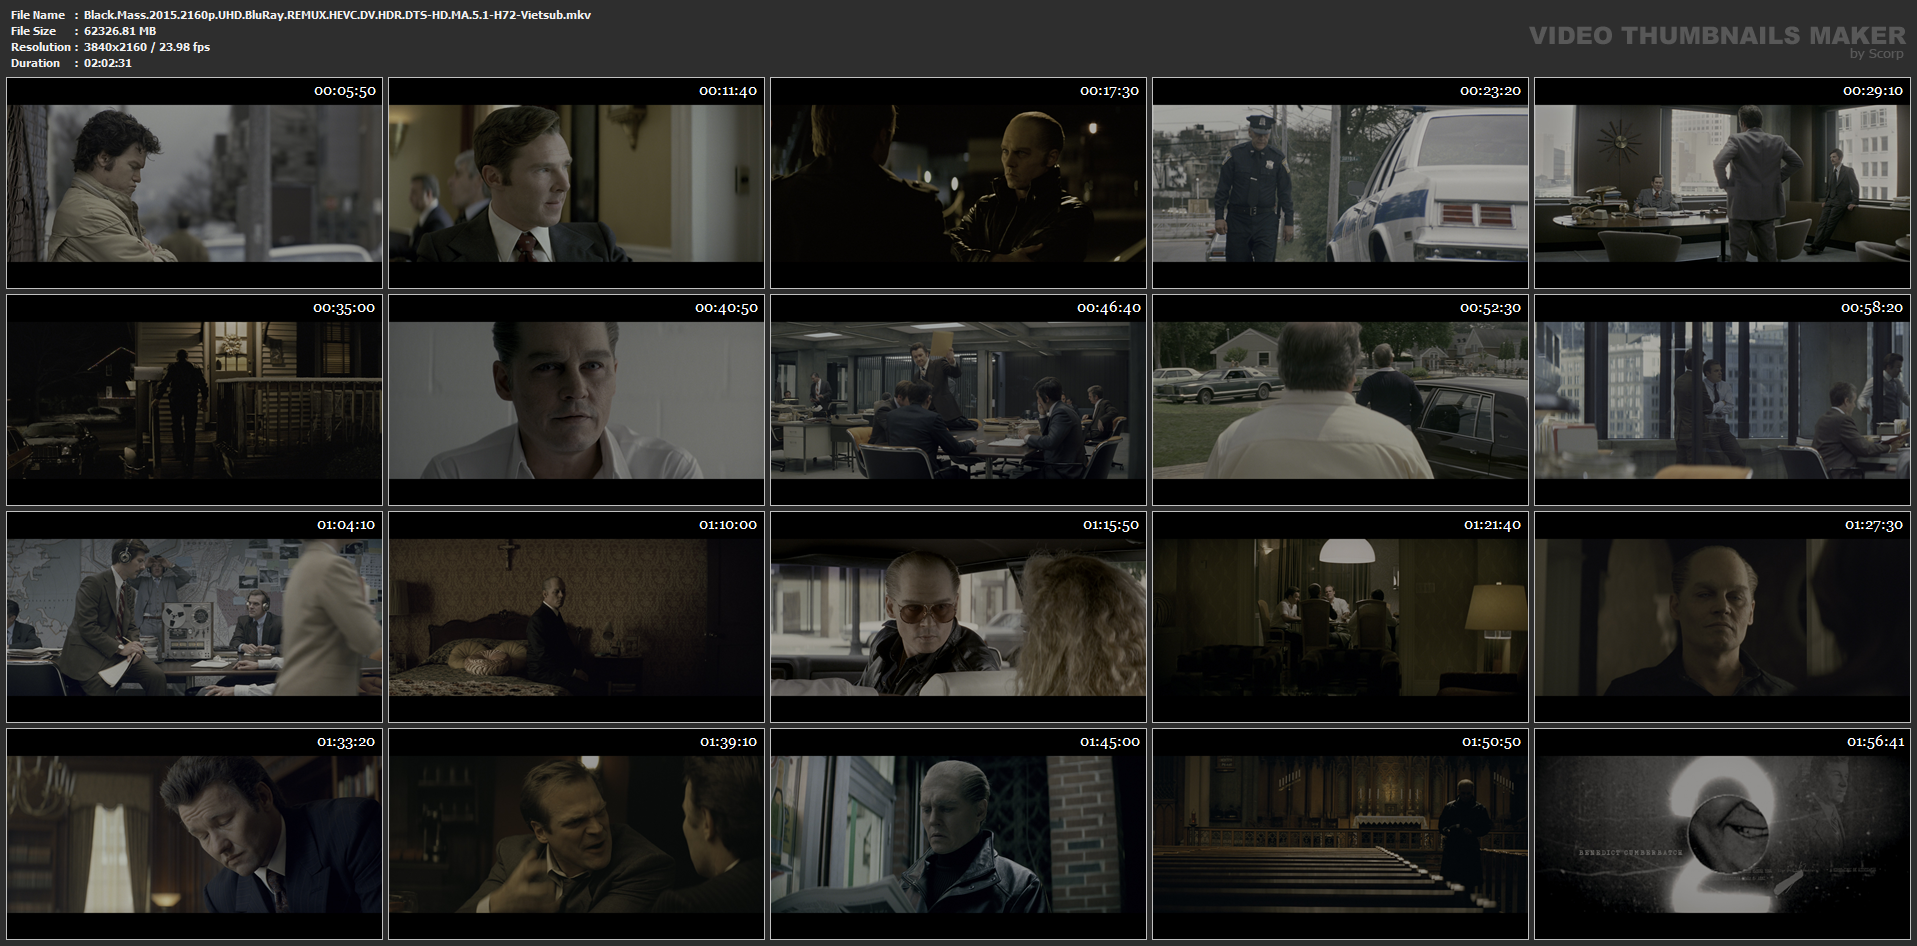This screenshot has width=1917, height=946.
Task: Select the thumbnail at 00:52:30
Action: pyautogui.click(x=1340, y=400)
